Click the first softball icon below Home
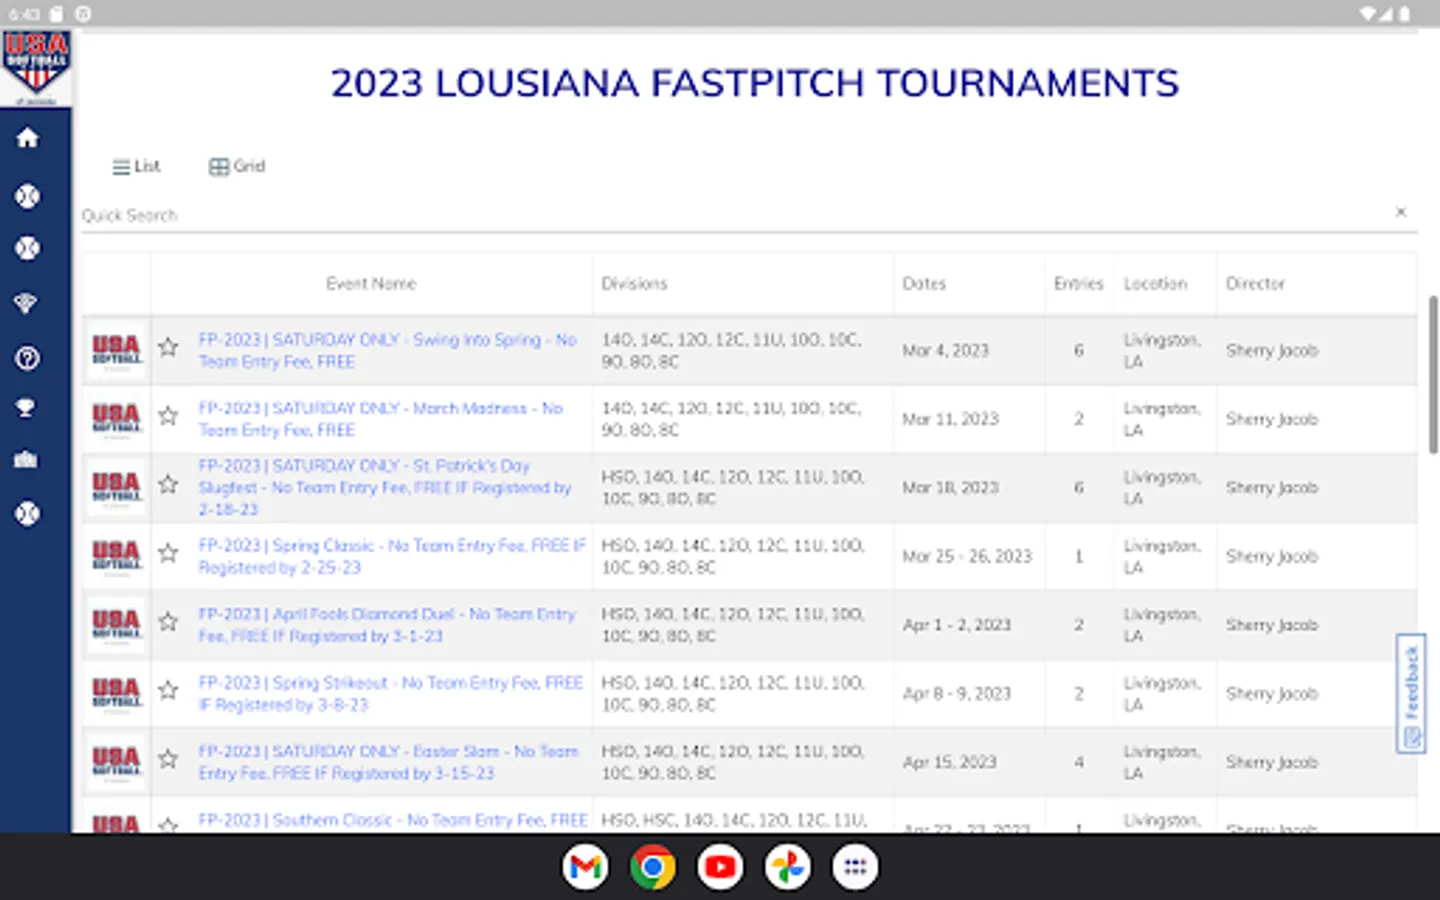 click(x=25, y=196)
